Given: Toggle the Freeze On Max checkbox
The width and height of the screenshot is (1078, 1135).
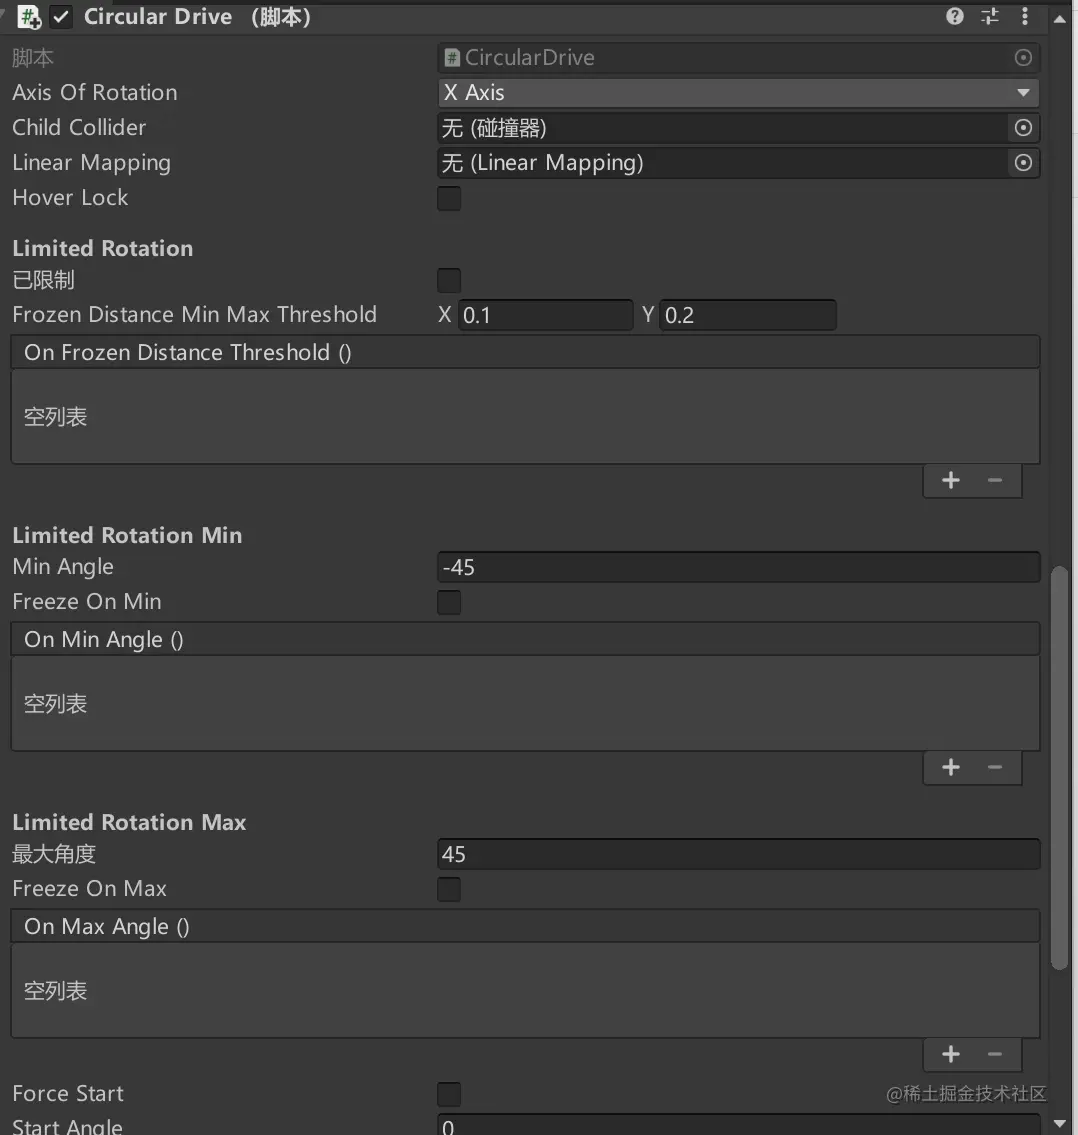Looking at the screenshot, I should pos(449,889).
